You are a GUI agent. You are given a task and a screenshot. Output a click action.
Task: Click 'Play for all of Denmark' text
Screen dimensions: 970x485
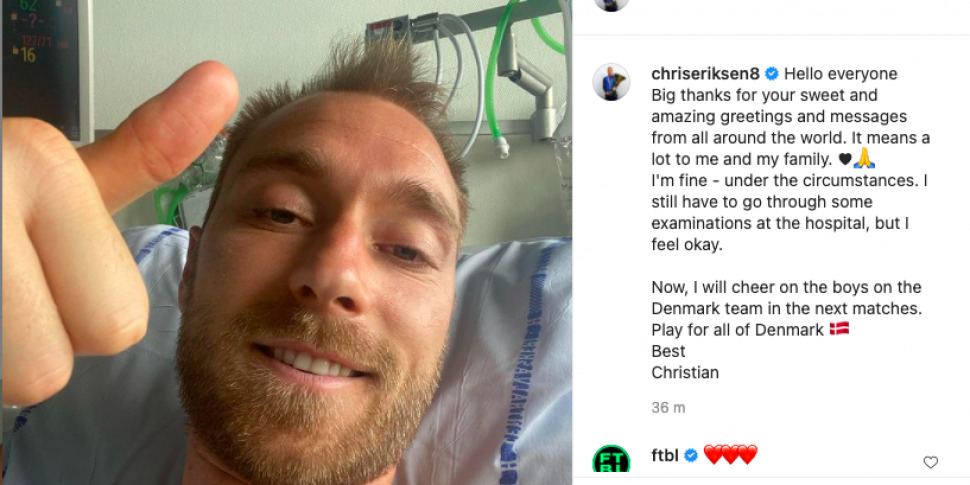coord(737,330)
